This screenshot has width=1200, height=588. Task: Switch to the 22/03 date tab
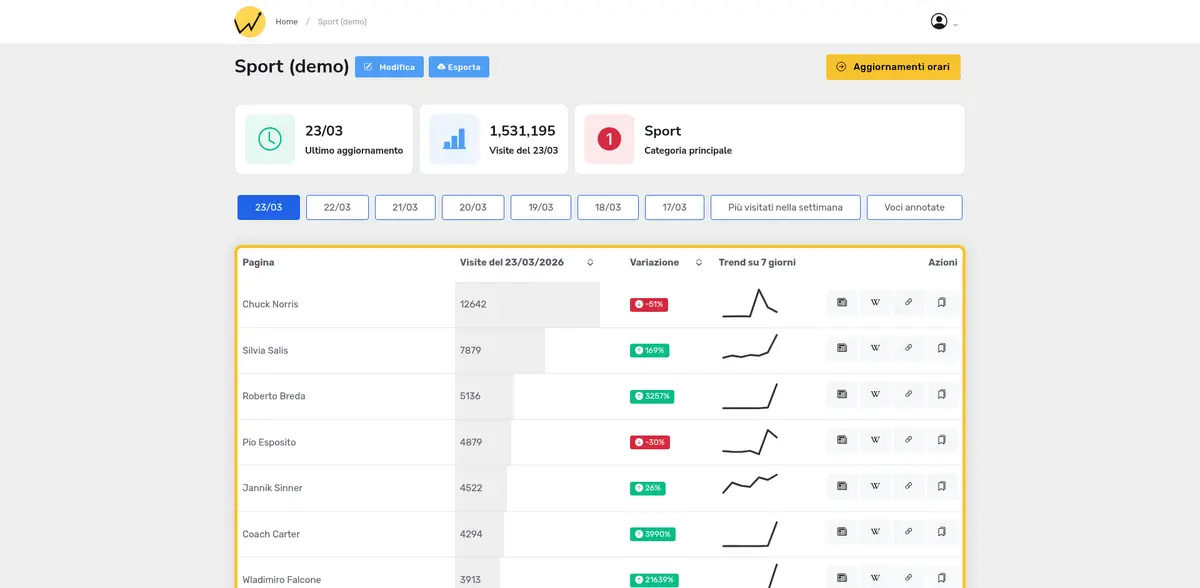(x=337, y=207)
